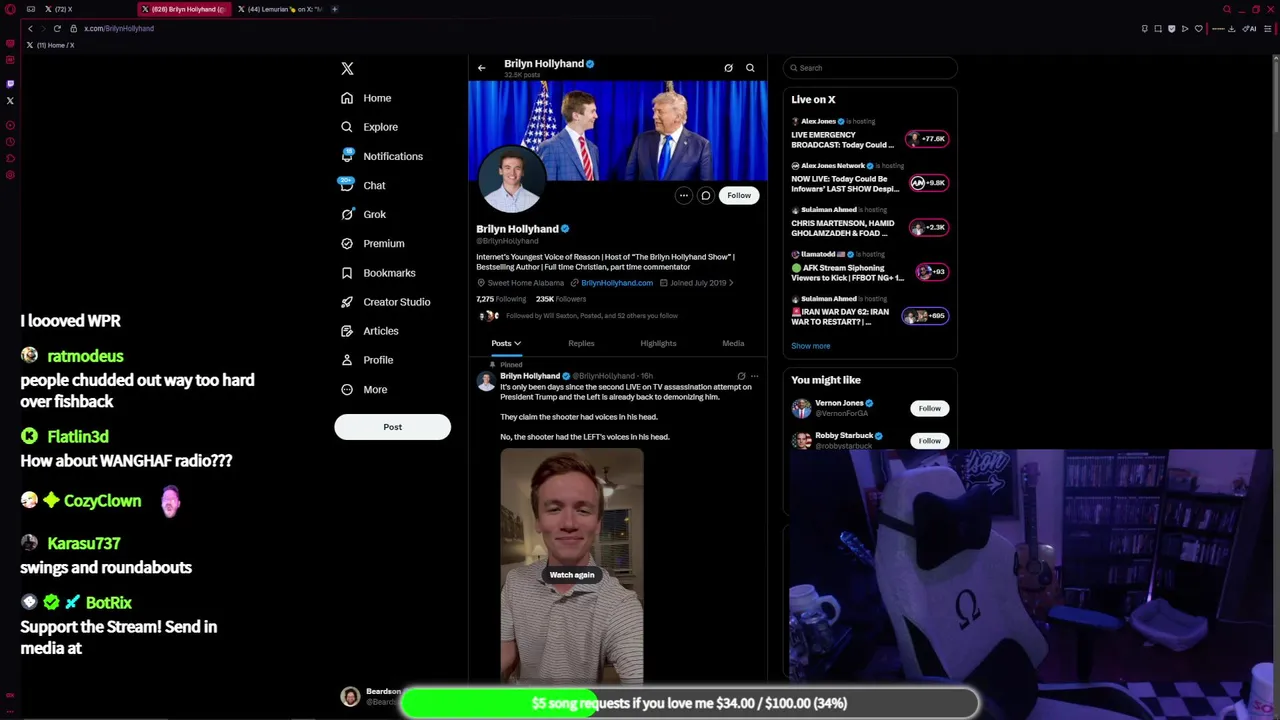Screen dimensions: 1280x720
Task: Message Brilyn Hollyhand with the chat icon
Action: pyautogui.click(x=705, y=195)
